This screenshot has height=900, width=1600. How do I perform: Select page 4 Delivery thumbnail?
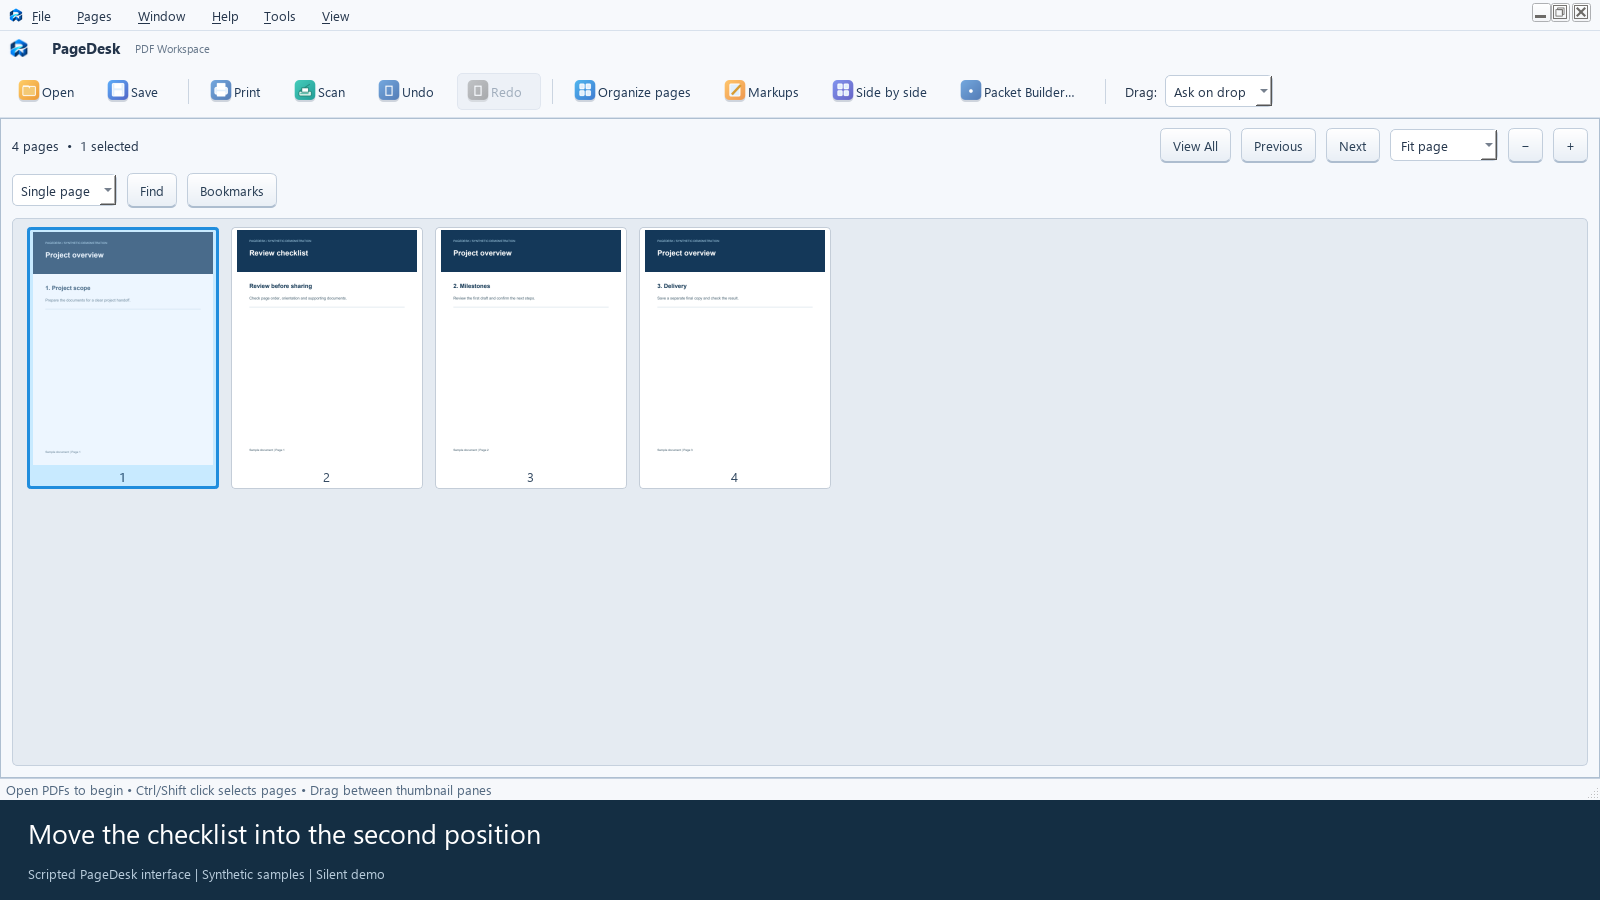[735, 358]
